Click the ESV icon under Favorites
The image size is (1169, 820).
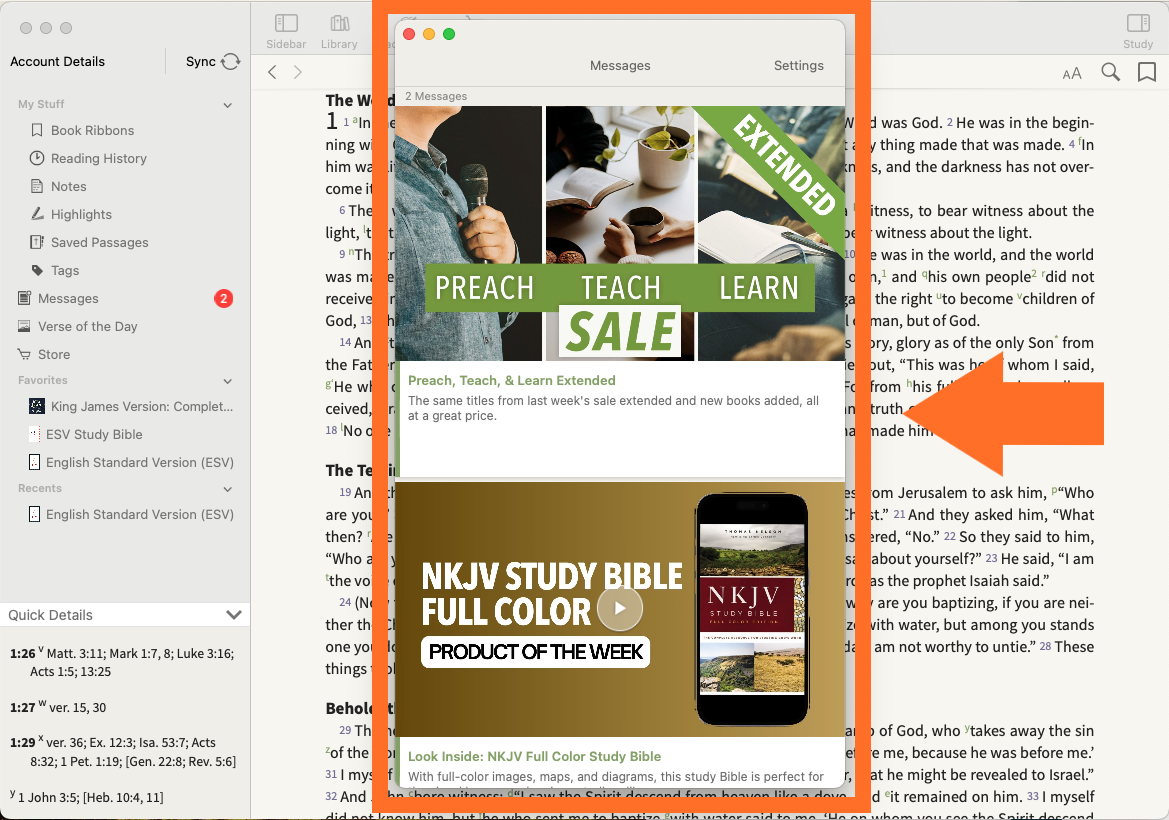pyautogui.click(x=34, y=462)
